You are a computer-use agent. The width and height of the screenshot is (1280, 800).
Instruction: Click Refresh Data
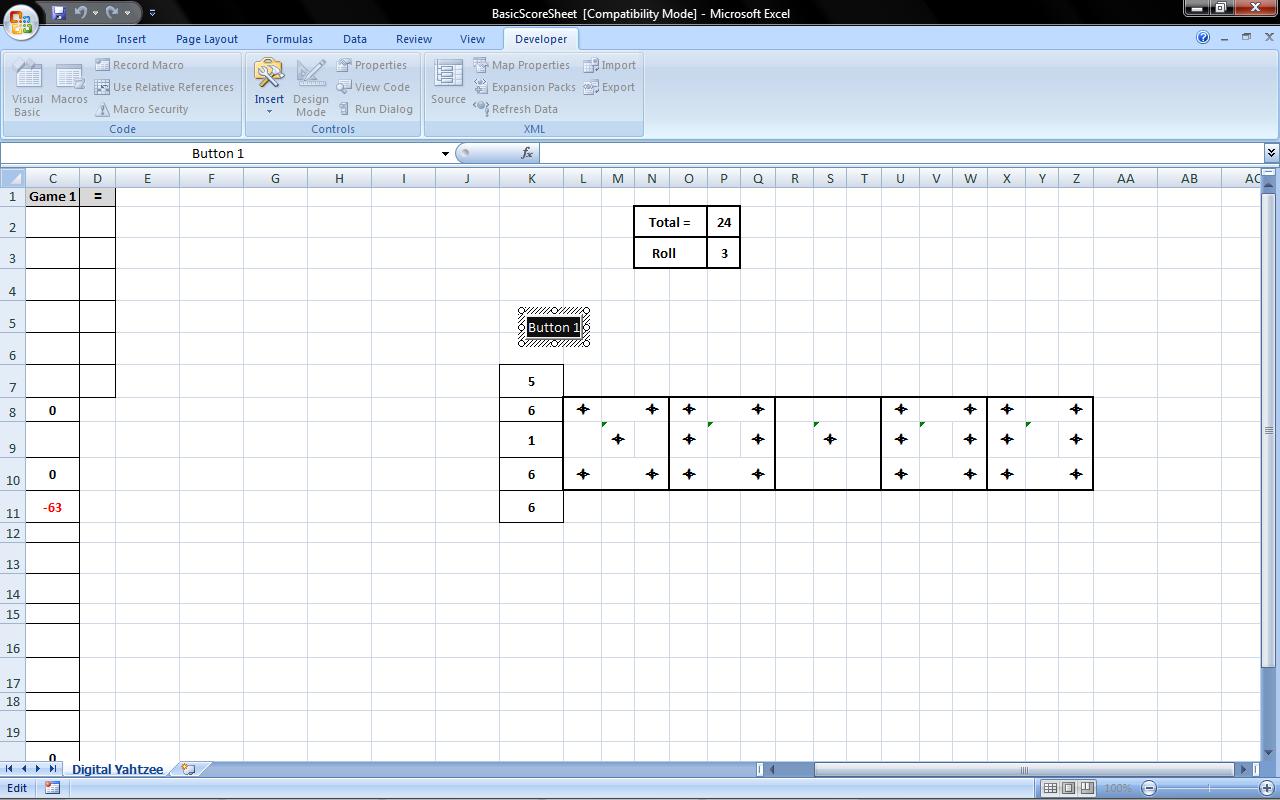pyautogui.click(x=515, y=109)
